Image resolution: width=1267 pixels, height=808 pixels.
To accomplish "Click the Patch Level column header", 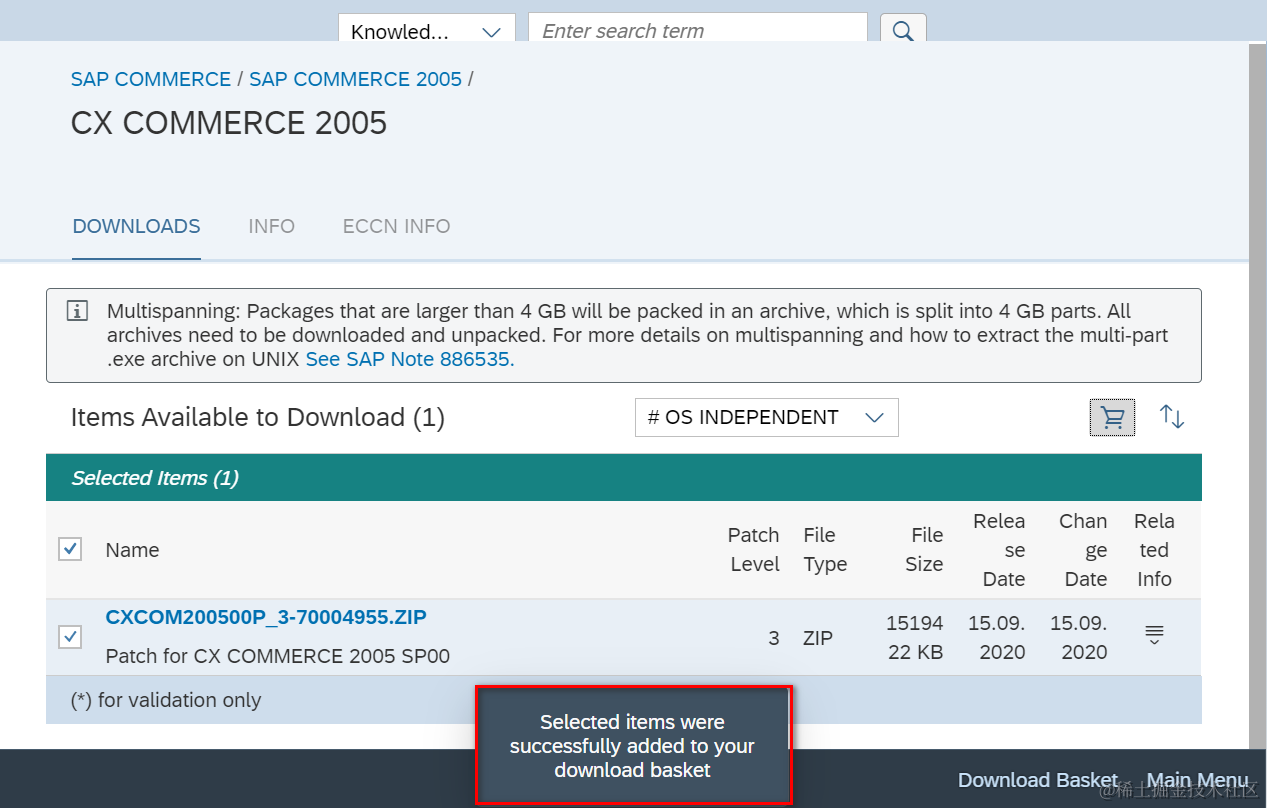I will (754, 550).
